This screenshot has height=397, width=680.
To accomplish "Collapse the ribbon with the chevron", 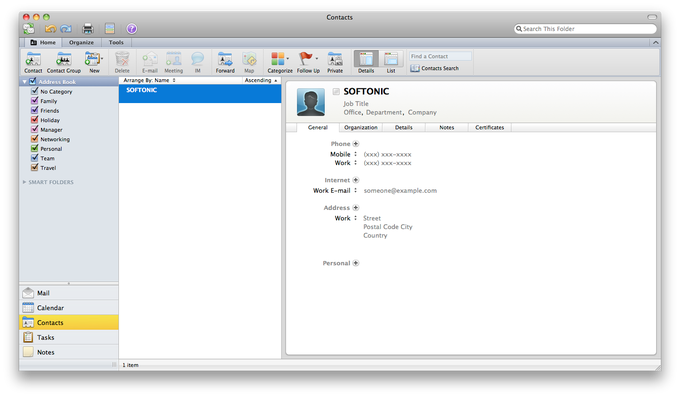I will tap(656, 43).
